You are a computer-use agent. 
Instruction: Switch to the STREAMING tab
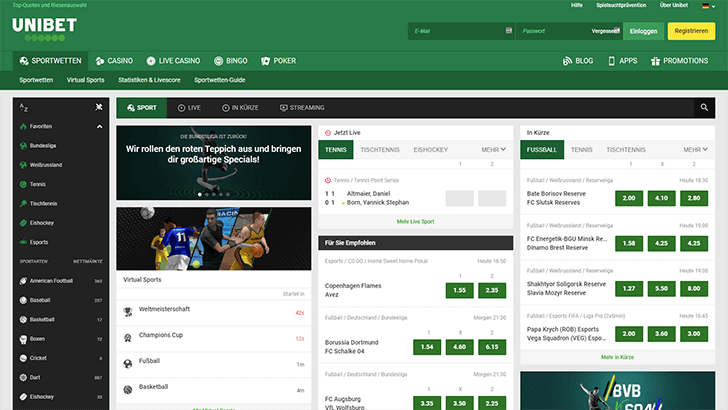pyautogui.click(x=302, y=108)
